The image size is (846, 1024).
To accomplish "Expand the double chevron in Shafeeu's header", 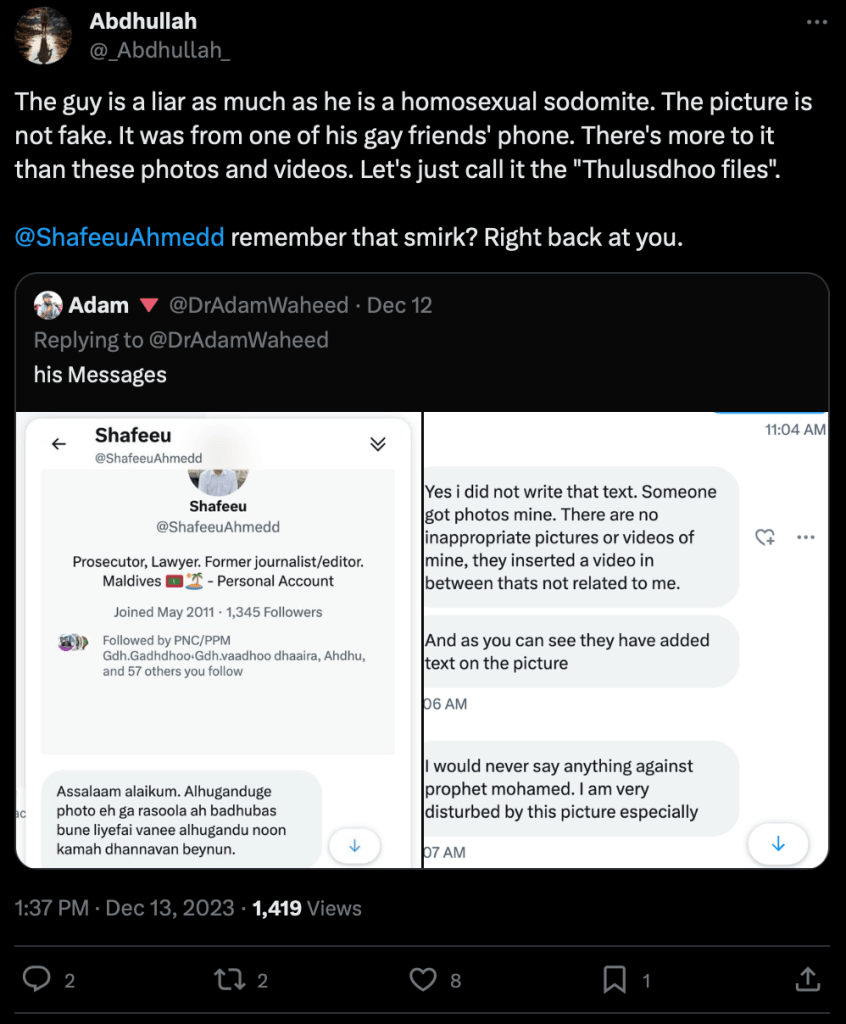I will (x=378, y=444).
